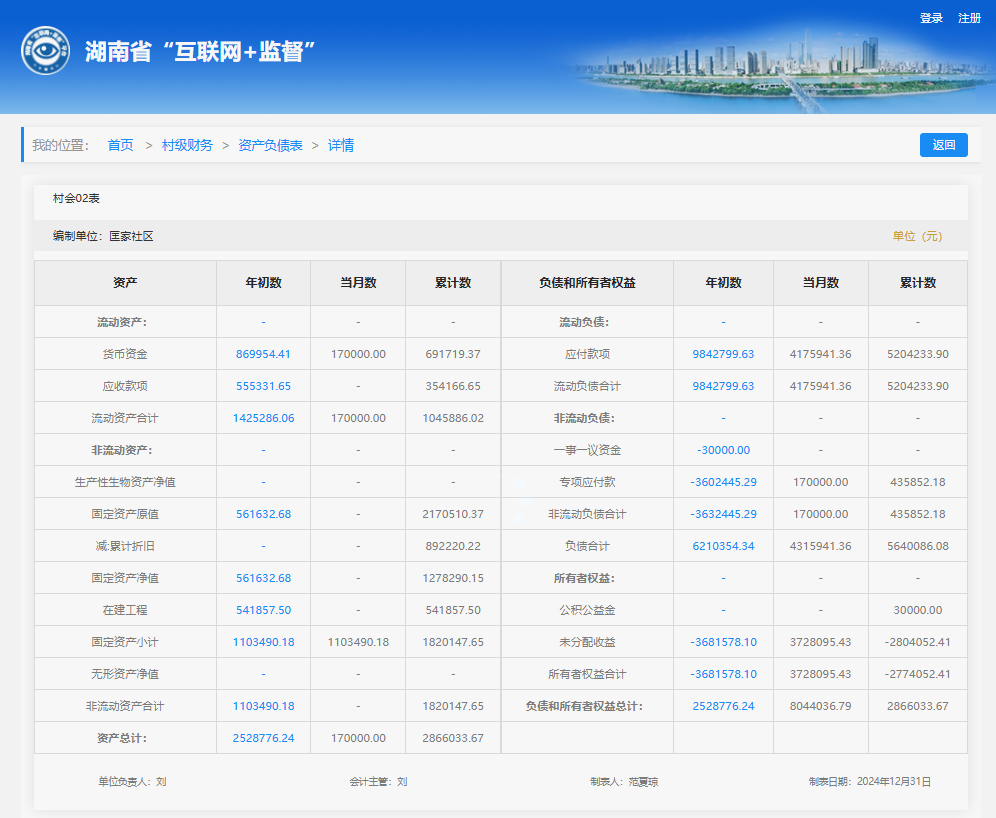Select the 专项应付款 row label
Viewport: 996px width, 818px height.
point(587,482)
